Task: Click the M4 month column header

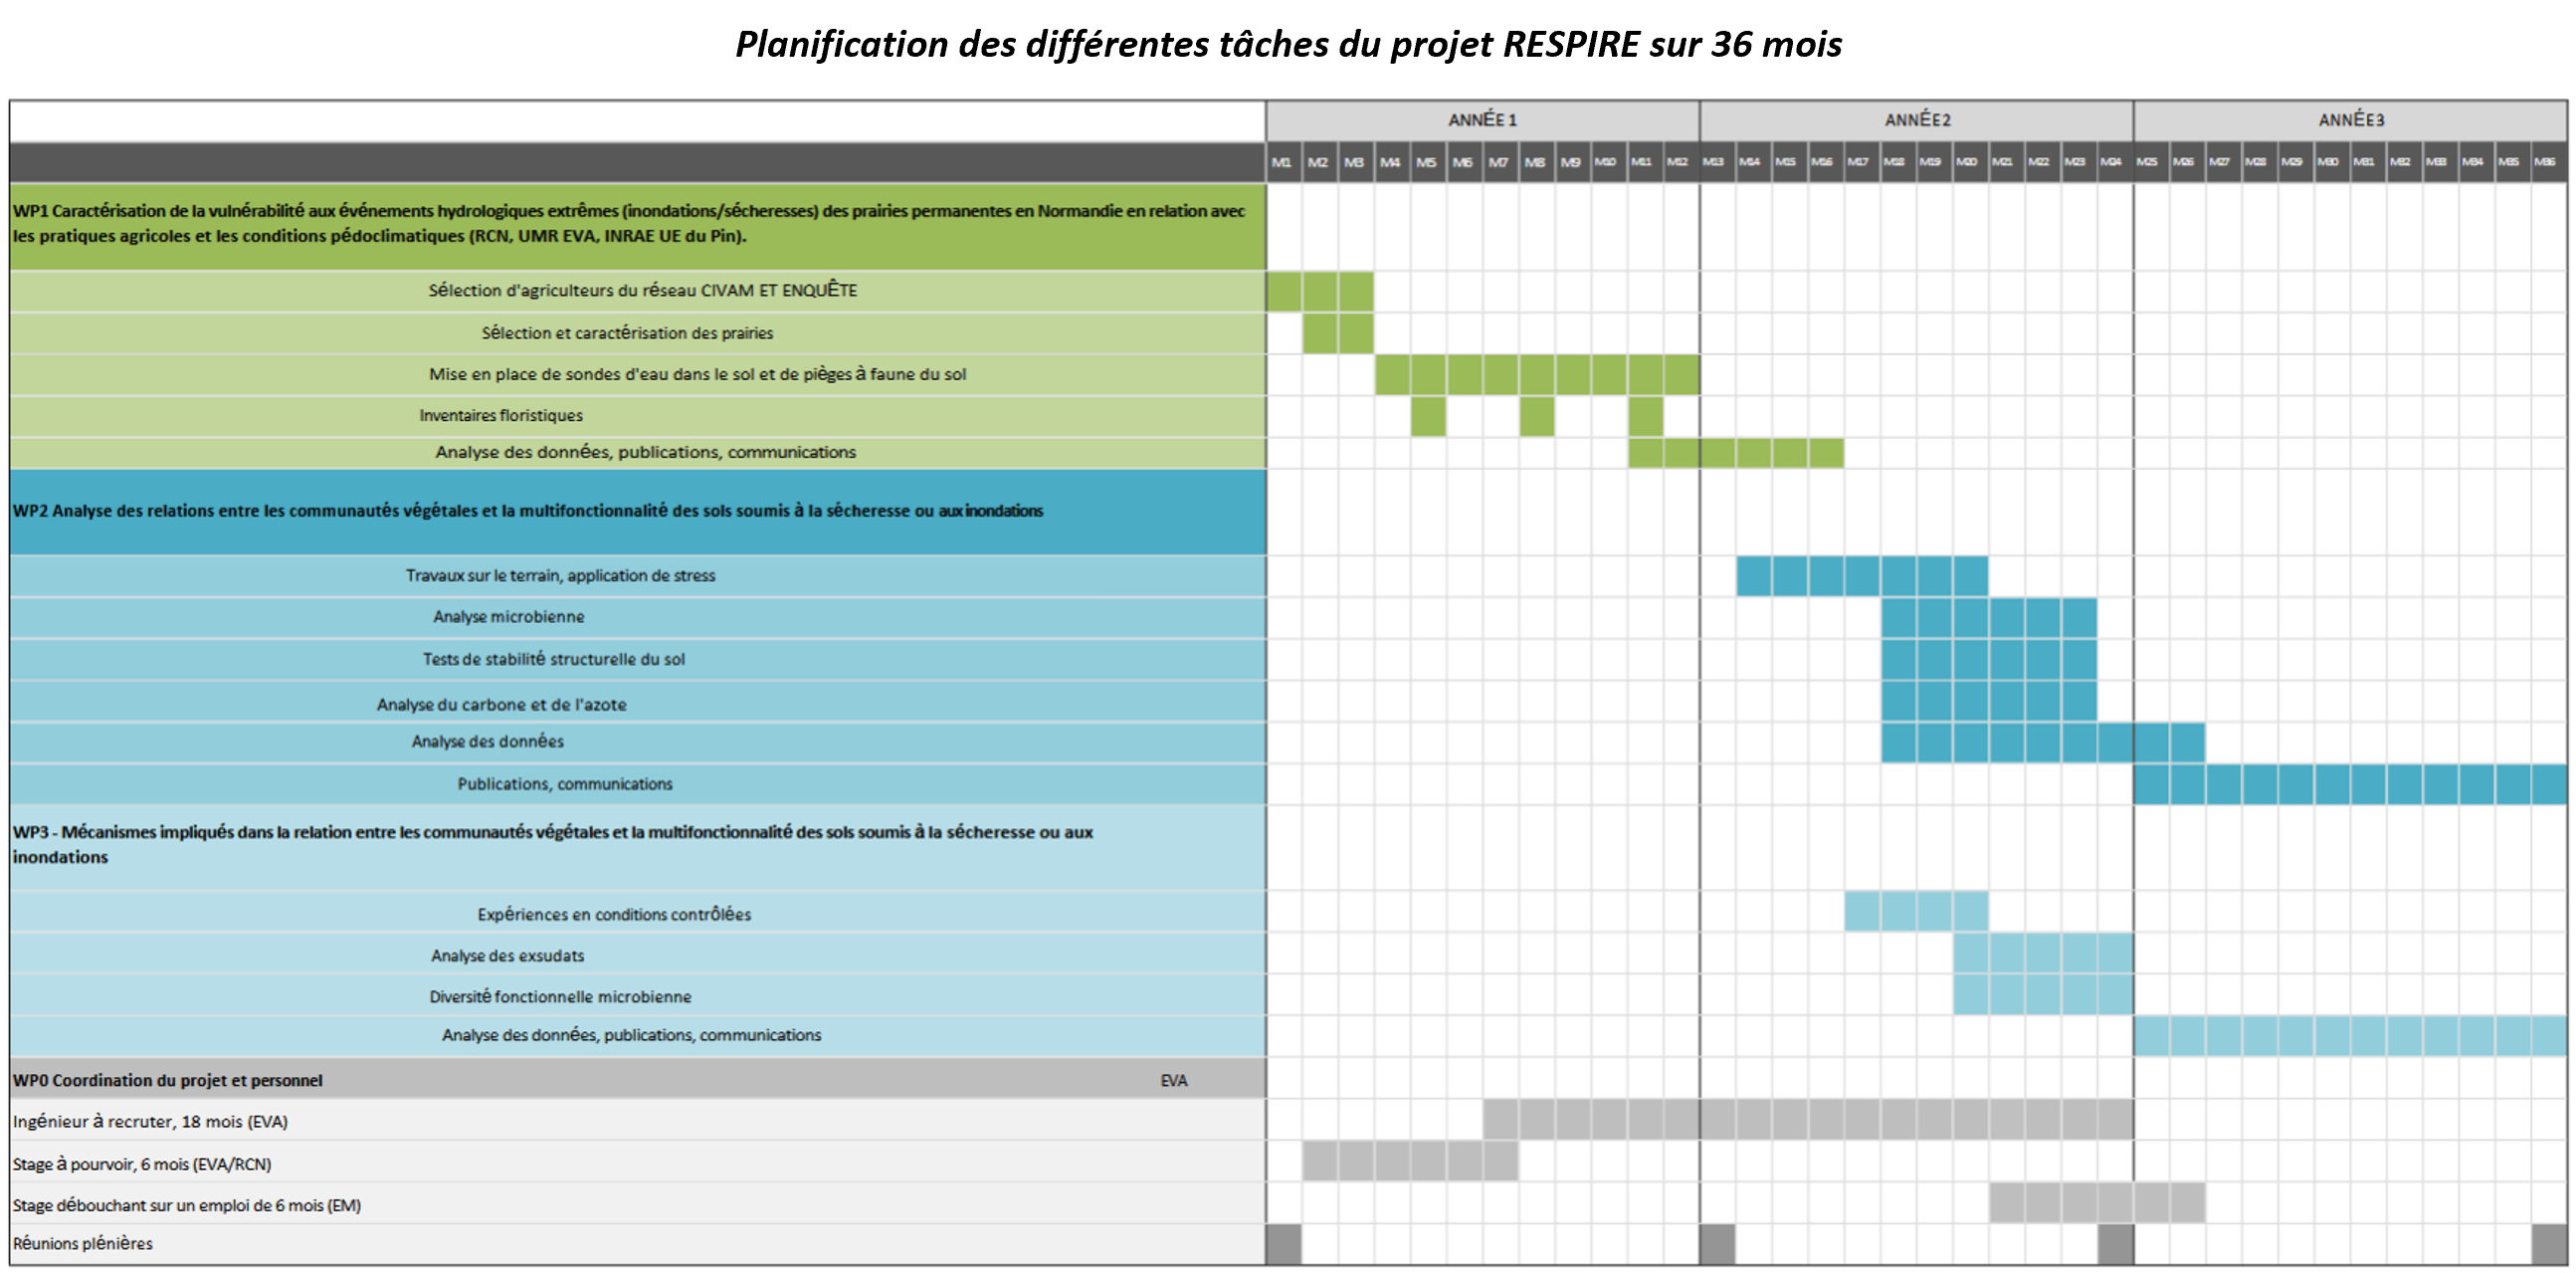Action: (x=1391, y=162)
